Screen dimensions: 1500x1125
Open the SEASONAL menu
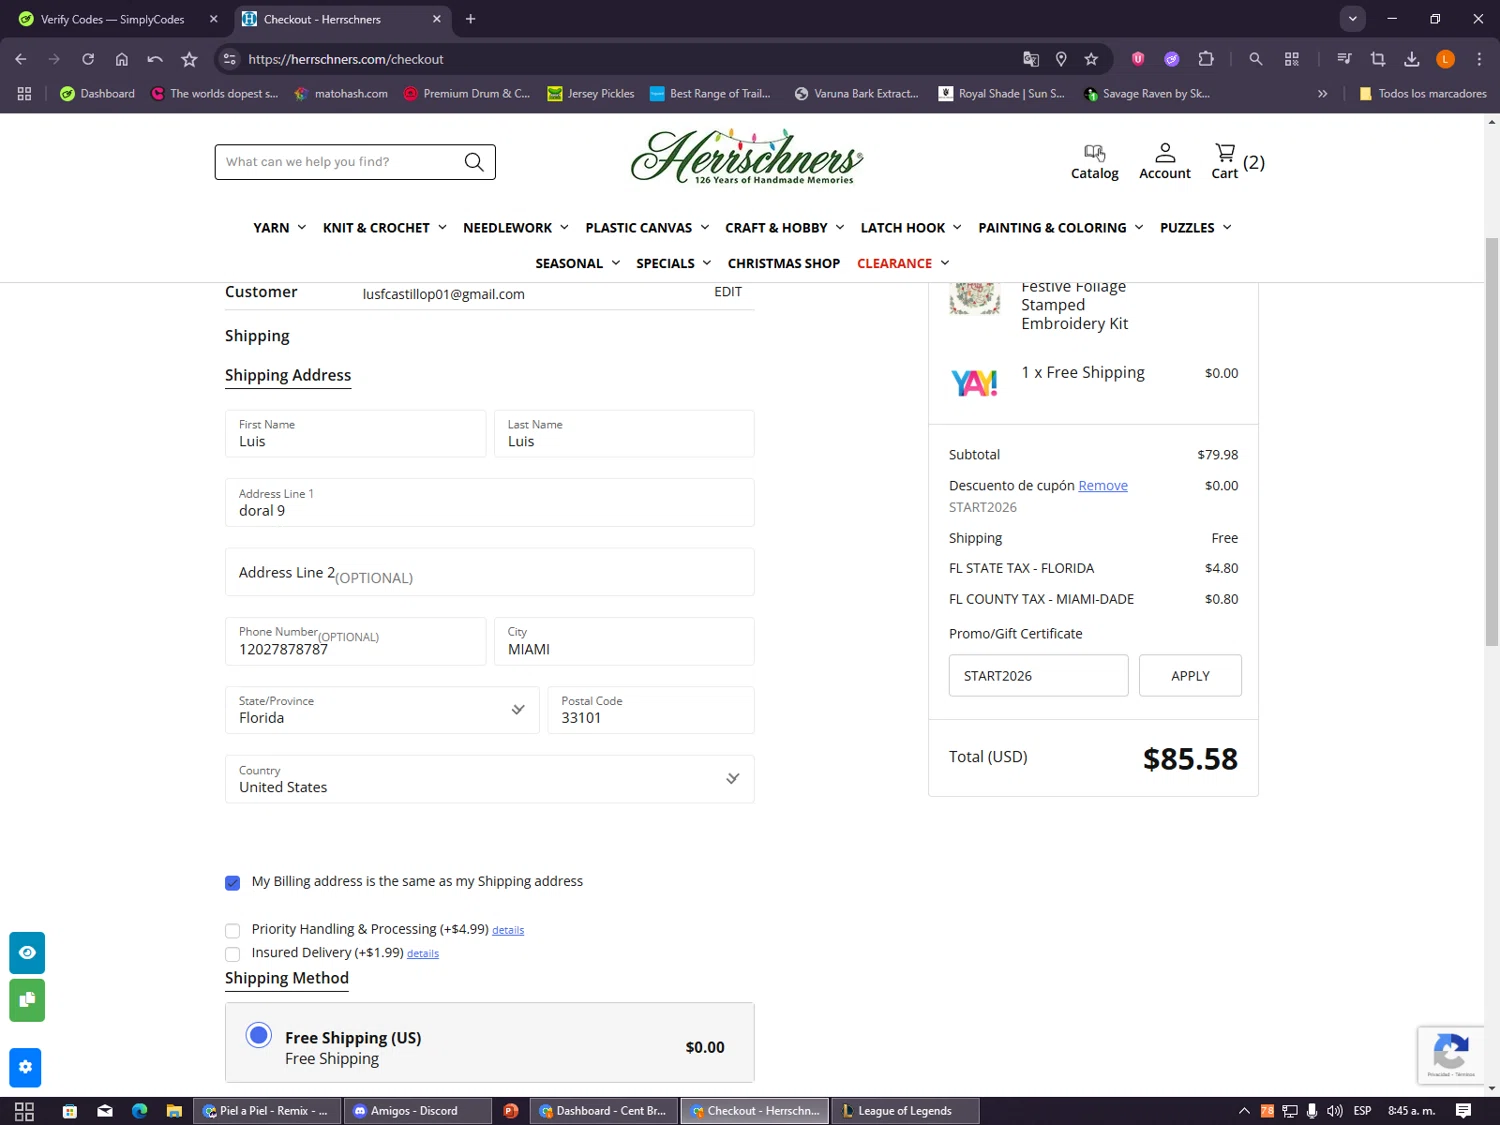click(x=578, y=263)
